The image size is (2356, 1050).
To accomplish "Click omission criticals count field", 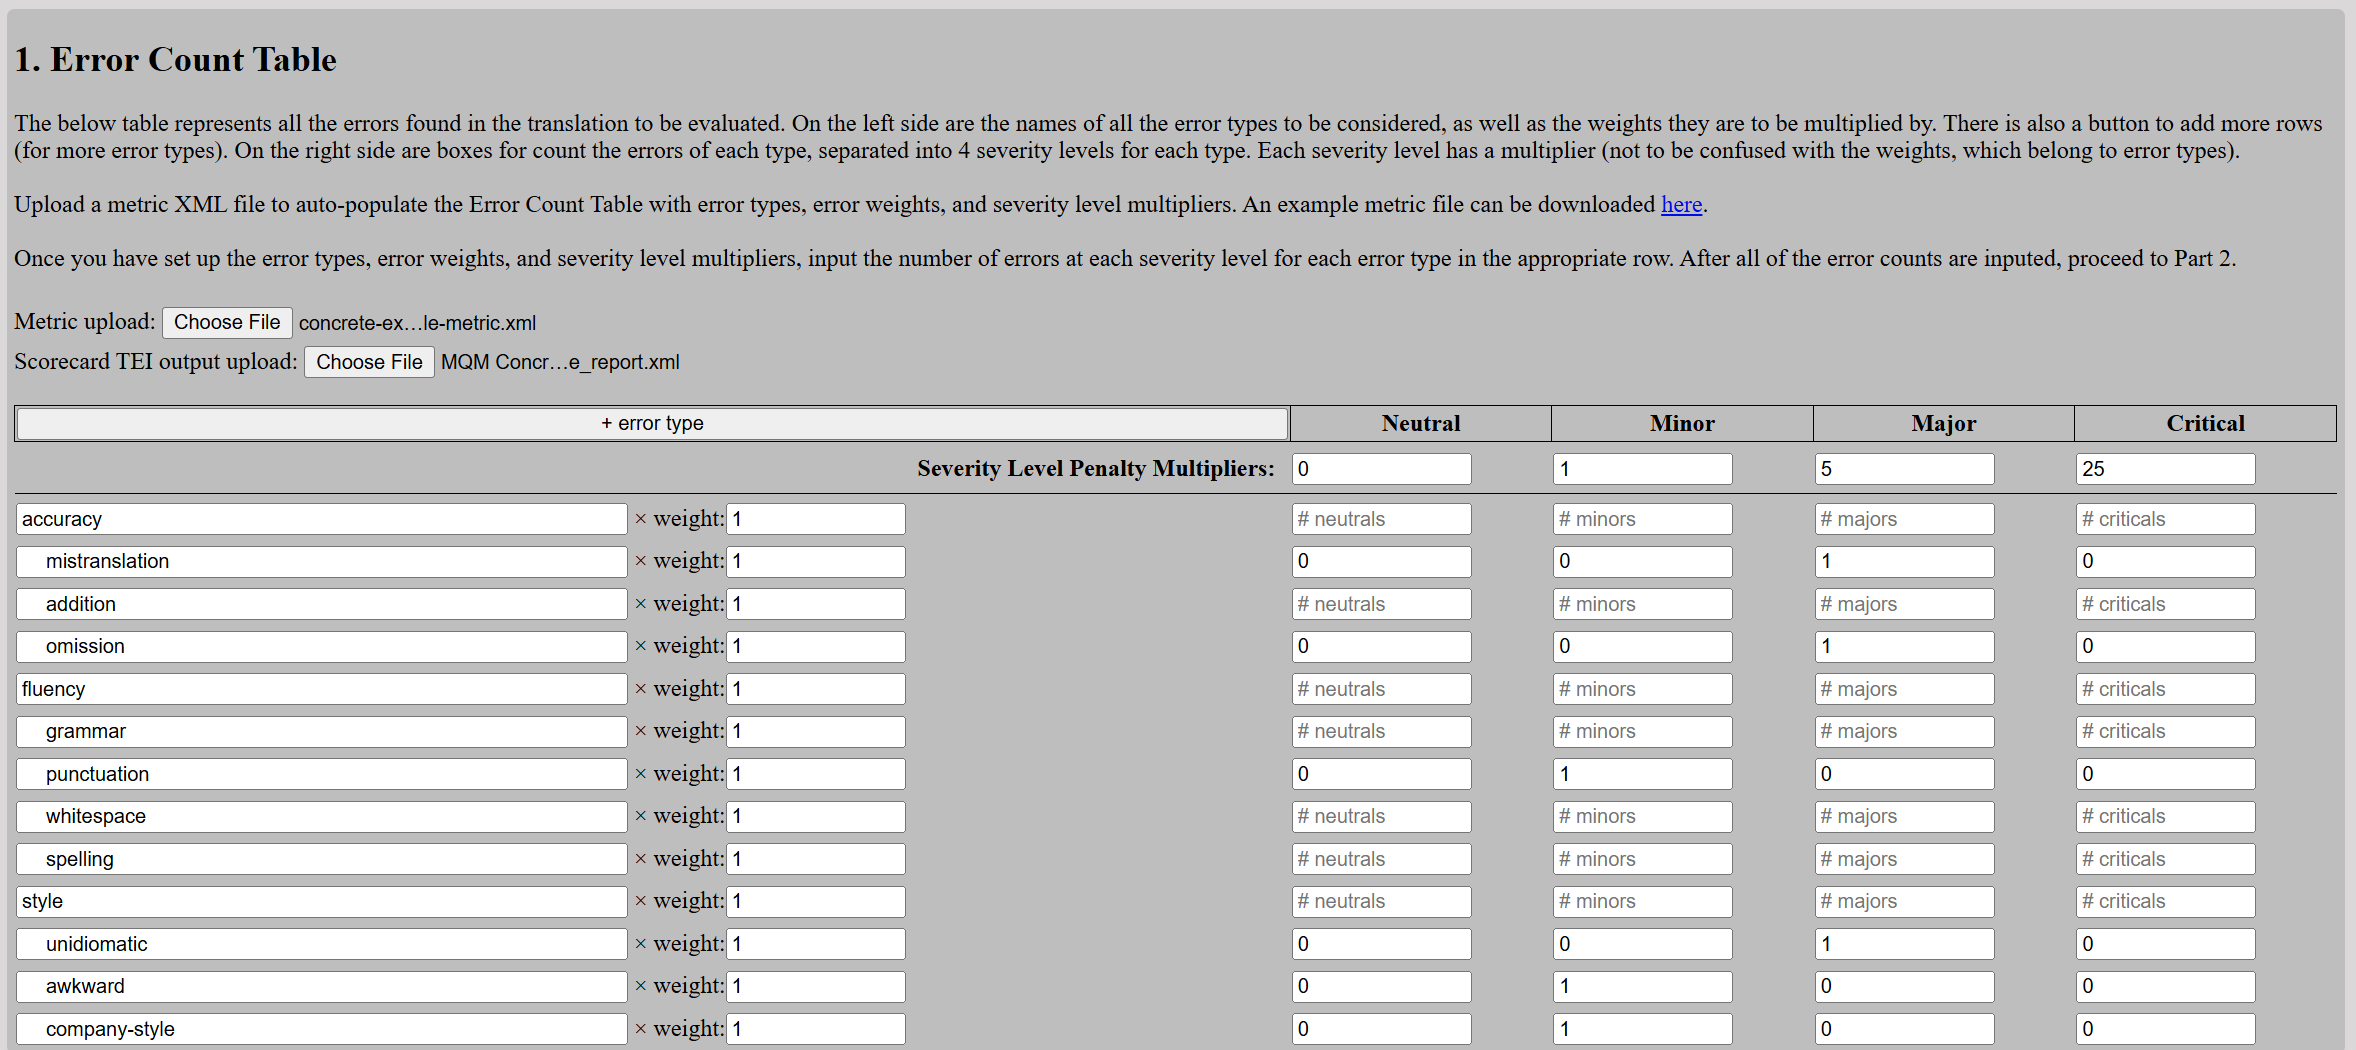I will pyautogui.click(x=2166, y=646).
